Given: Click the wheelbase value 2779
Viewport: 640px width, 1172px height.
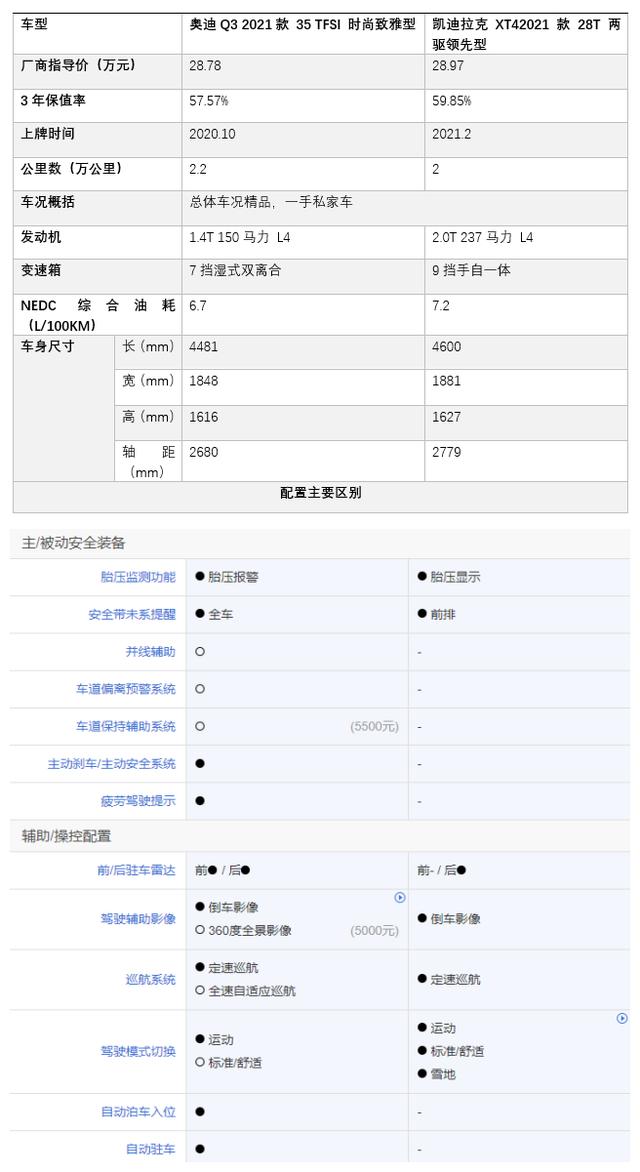Looking at the screenshot, I should pos(446,452).
